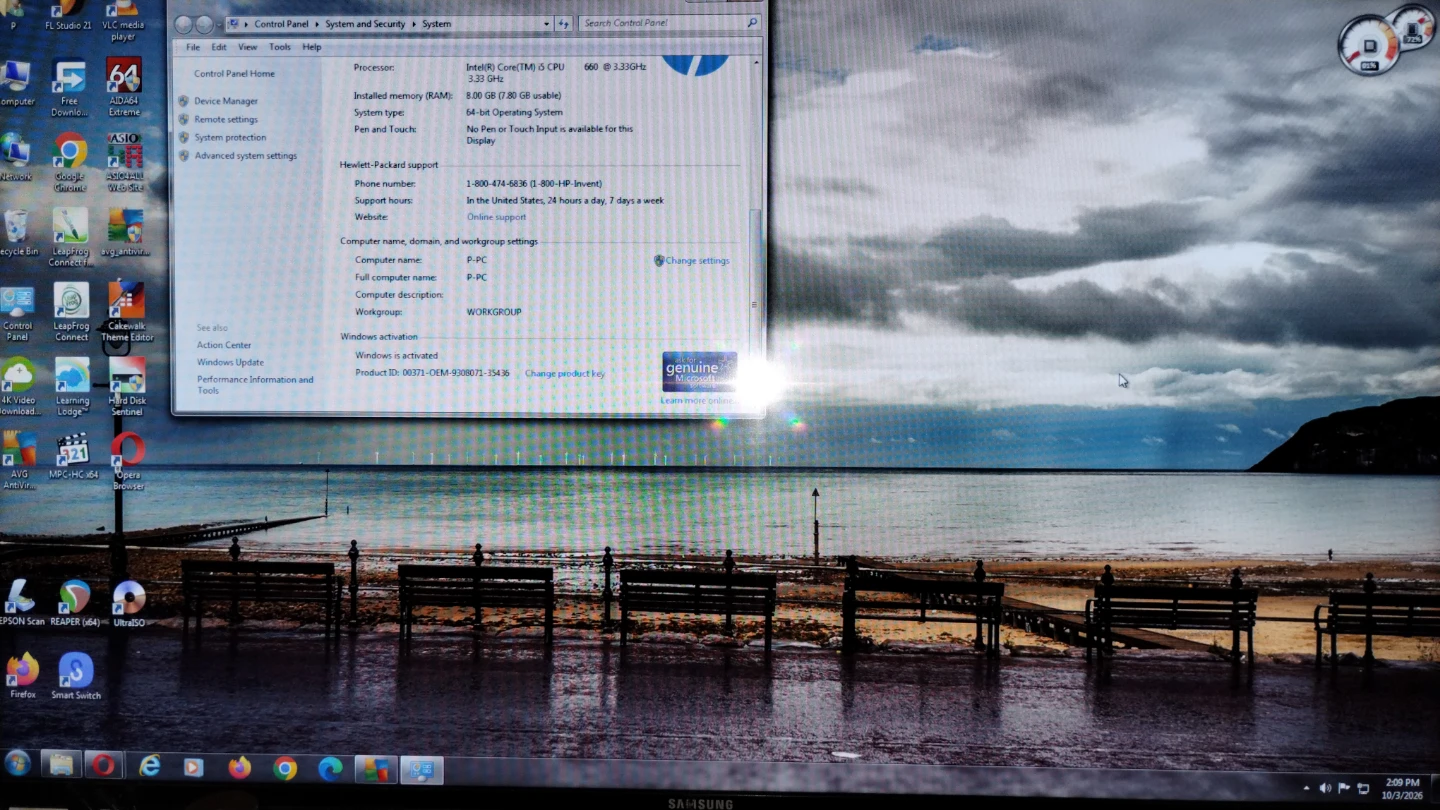
Task: Open the File menu
Action: 193,47
